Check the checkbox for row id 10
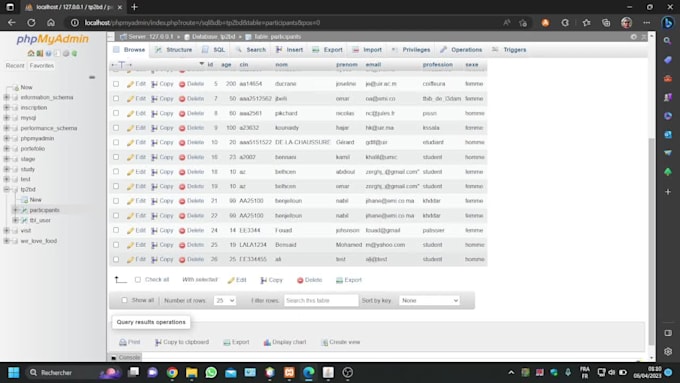 [x=116, y=142]
